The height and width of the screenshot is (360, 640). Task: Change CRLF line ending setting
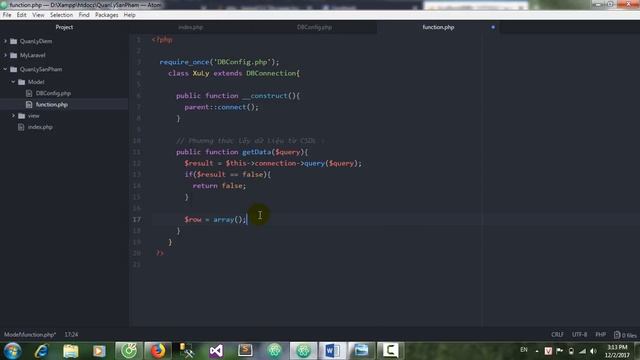[x=557, y=335]
